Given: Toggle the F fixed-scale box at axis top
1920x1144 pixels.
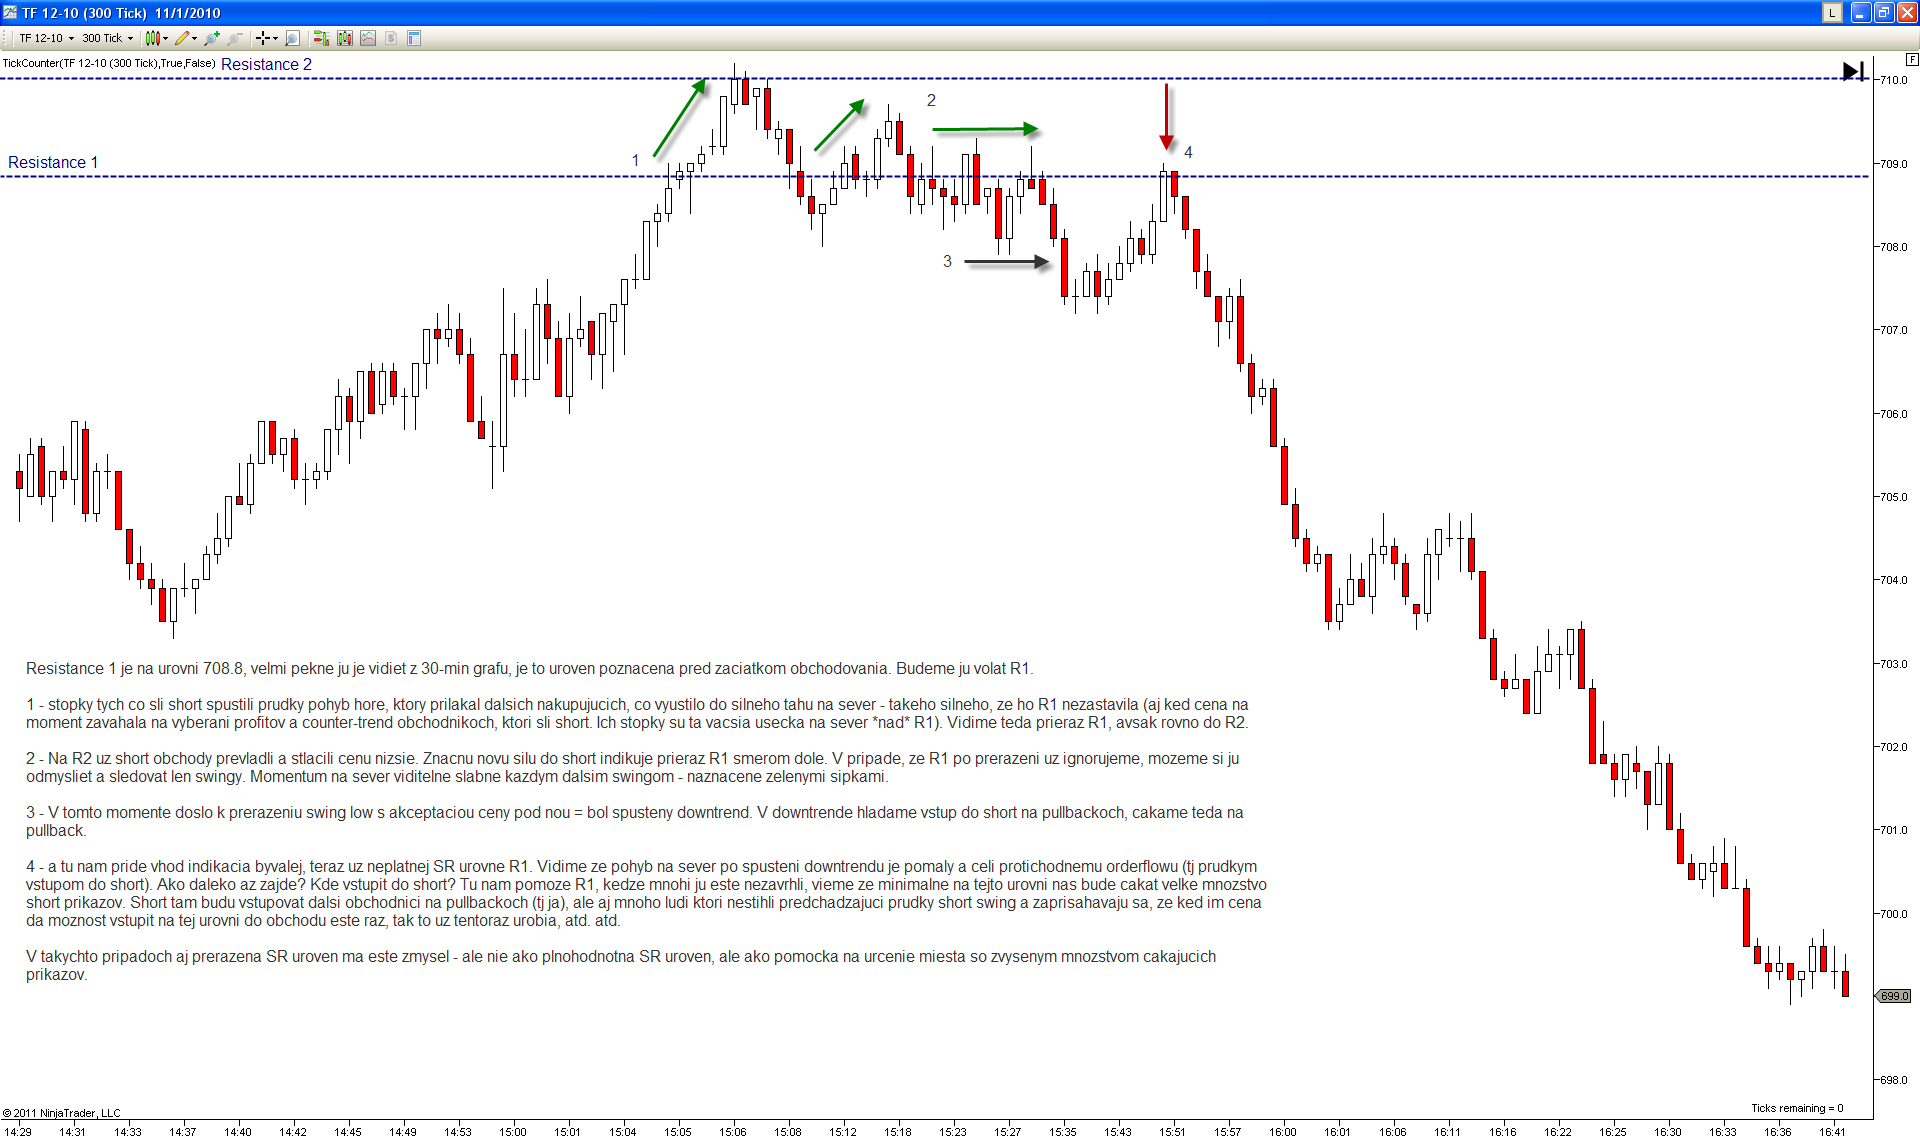Looking at the screenshot, I should pos(1912,60).
